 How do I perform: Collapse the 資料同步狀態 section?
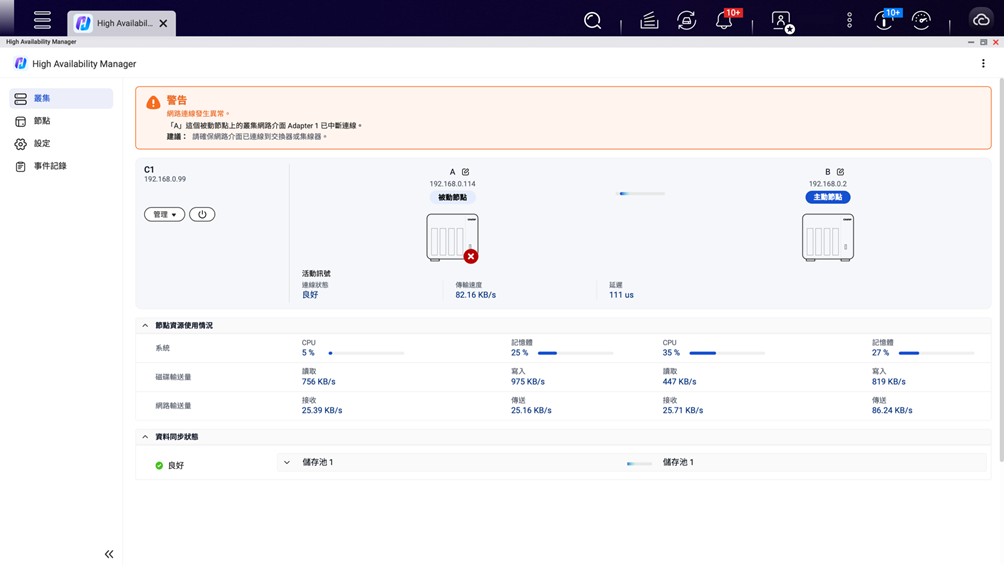(x=145, y=437)
